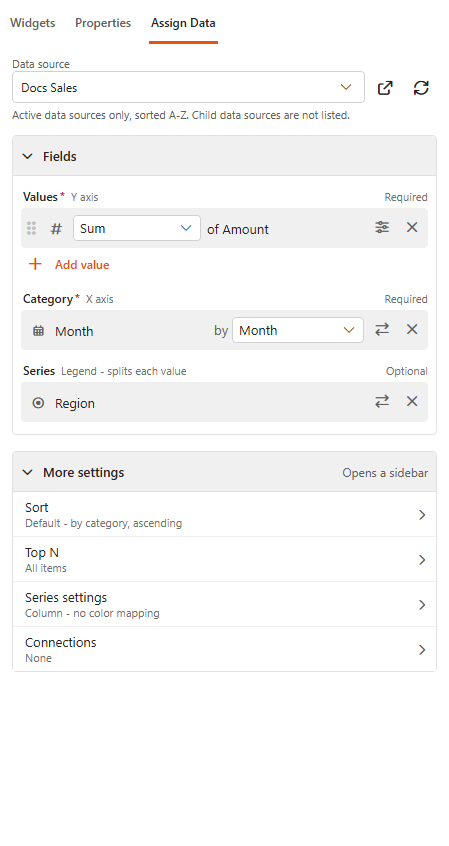
Task: Select the Assign Data tab
Action: 183,23
